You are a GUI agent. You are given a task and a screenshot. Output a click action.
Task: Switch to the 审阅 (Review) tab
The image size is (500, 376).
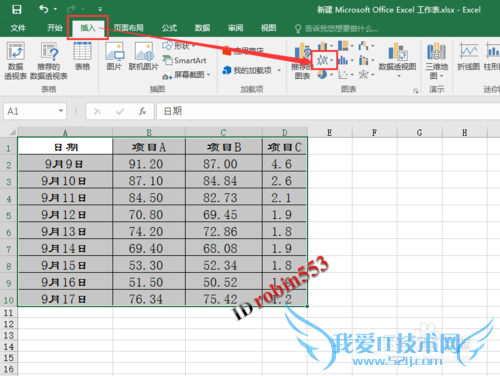pos(235,28)
